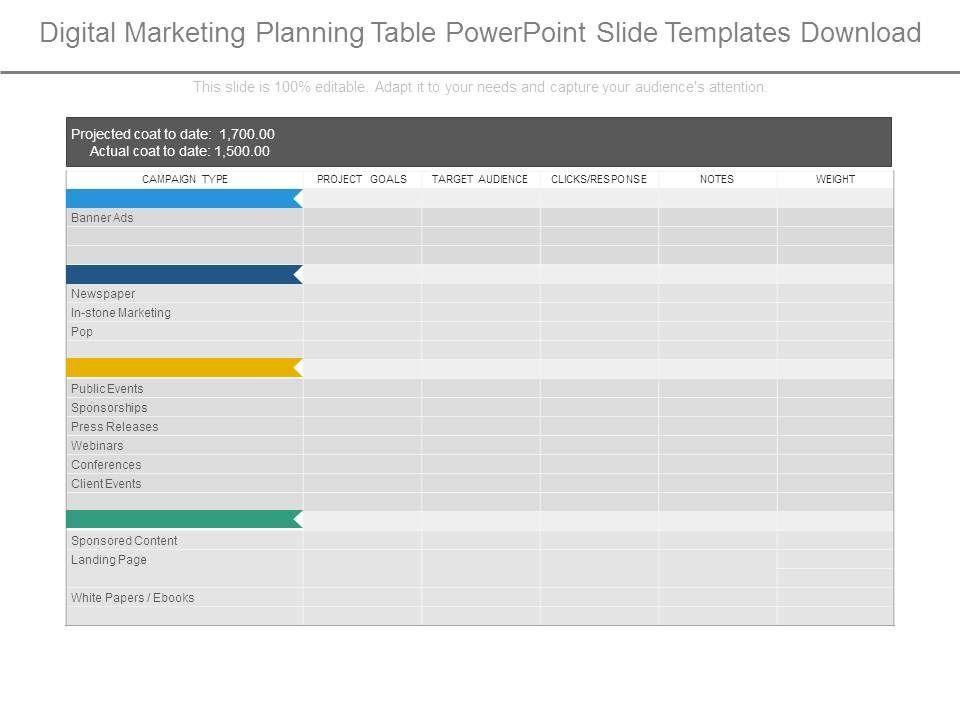The height and width of the screenshot is (720, 960).
Task: Select the dark blue category bar
Action: (183, 274)
